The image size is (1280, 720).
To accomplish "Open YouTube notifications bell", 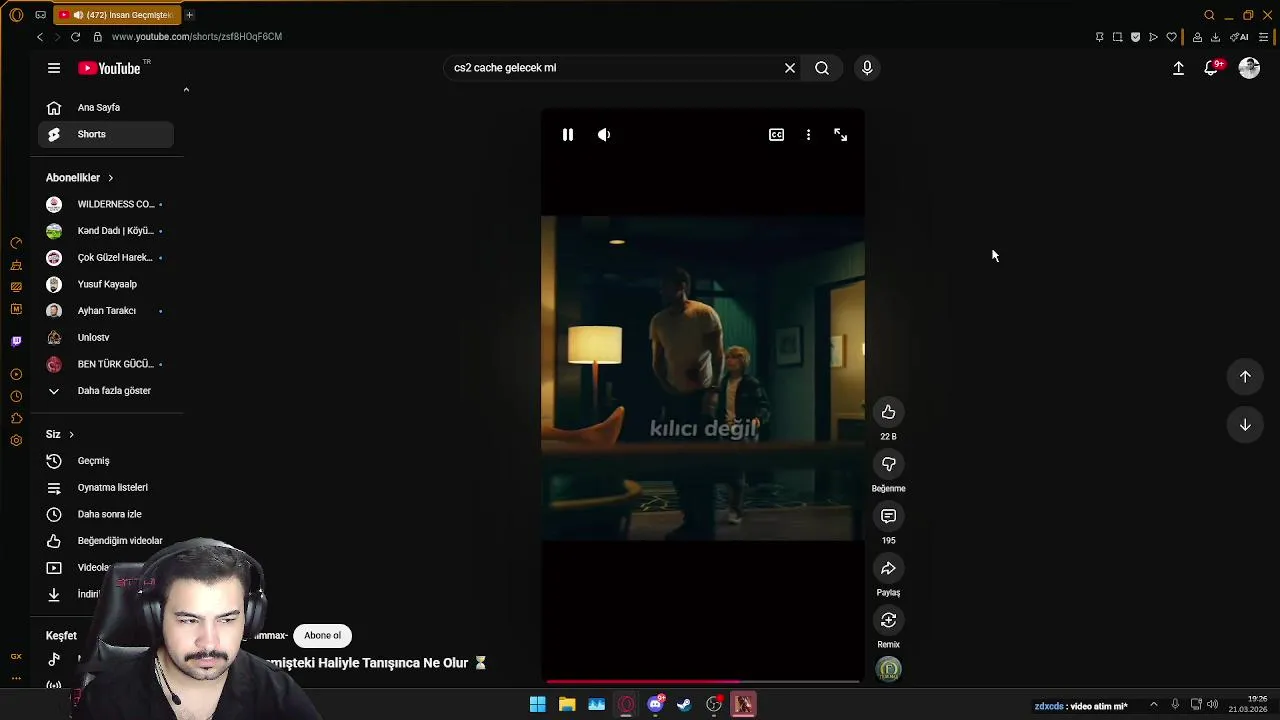I will (x=1211, y=68).
